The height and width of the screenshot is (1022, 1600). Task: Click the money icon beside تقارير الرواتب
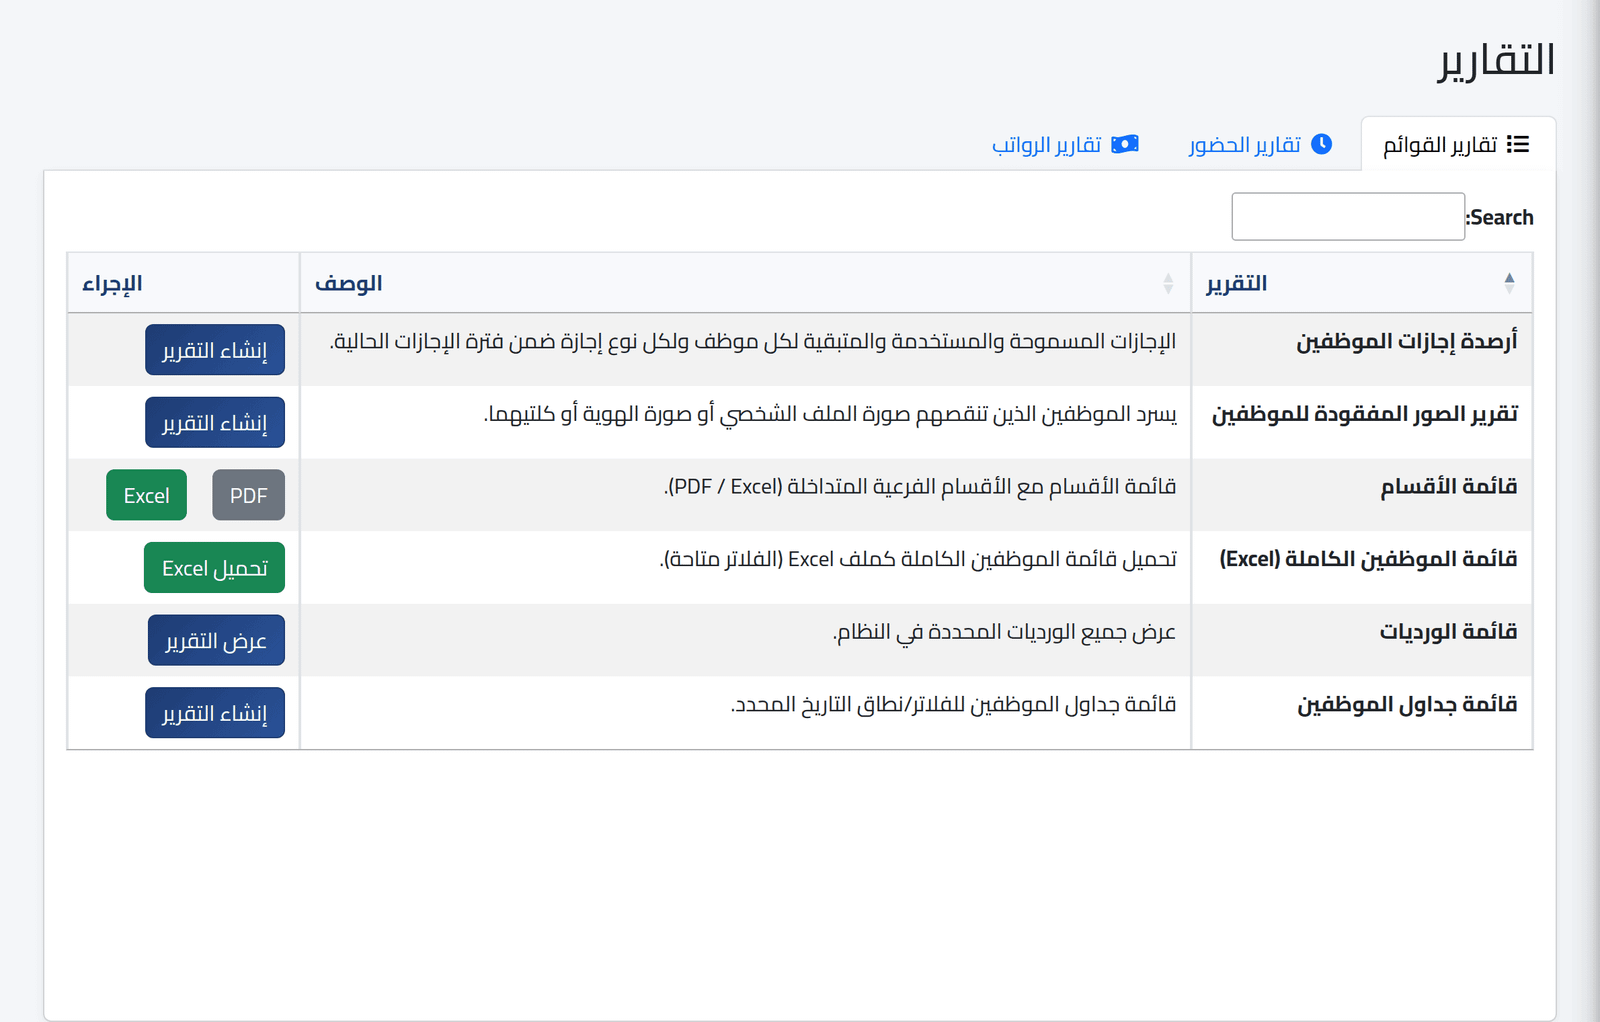click(1125, 144)
